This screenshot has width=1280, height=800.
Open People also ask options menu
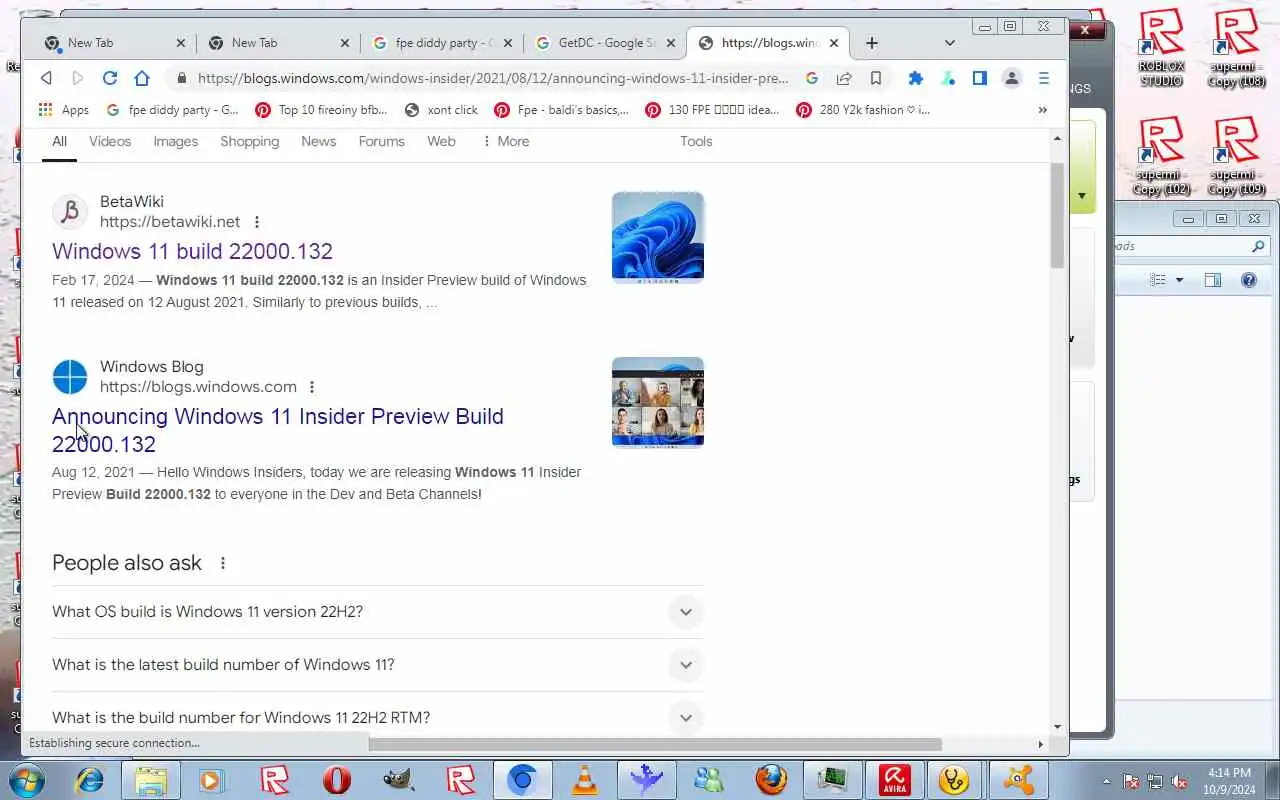pyautogui.click(x=223, y=563)
